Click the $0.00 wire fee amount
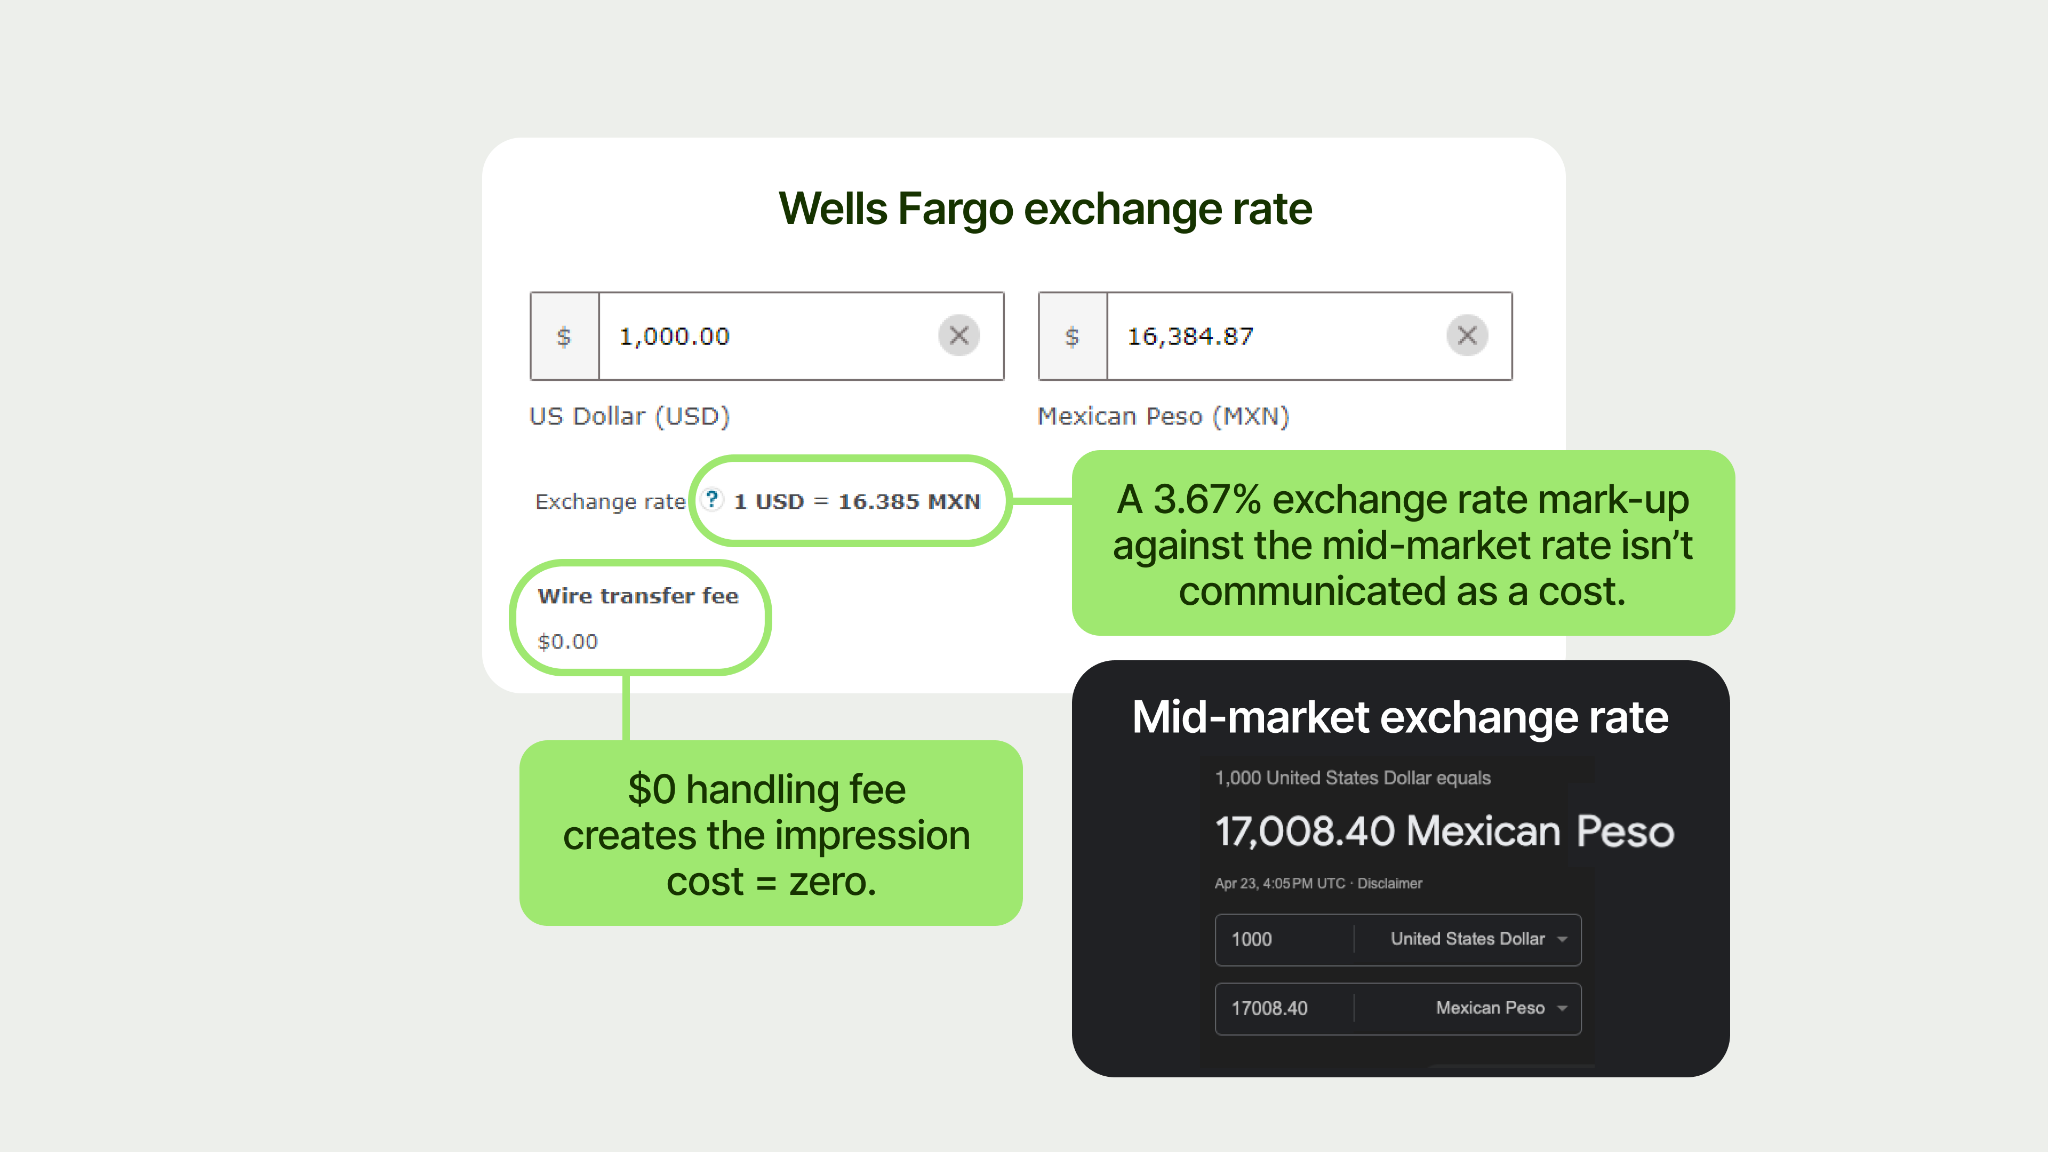This screenshot has width=2048, height=1152. click(568, 641)
